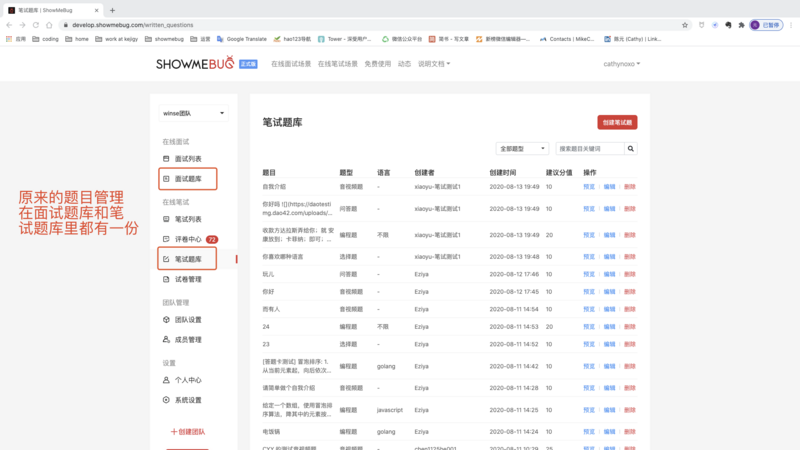Open the hao123导航 bookmark
Viewport: 800px width, 450px height.
tap(292, 39)
